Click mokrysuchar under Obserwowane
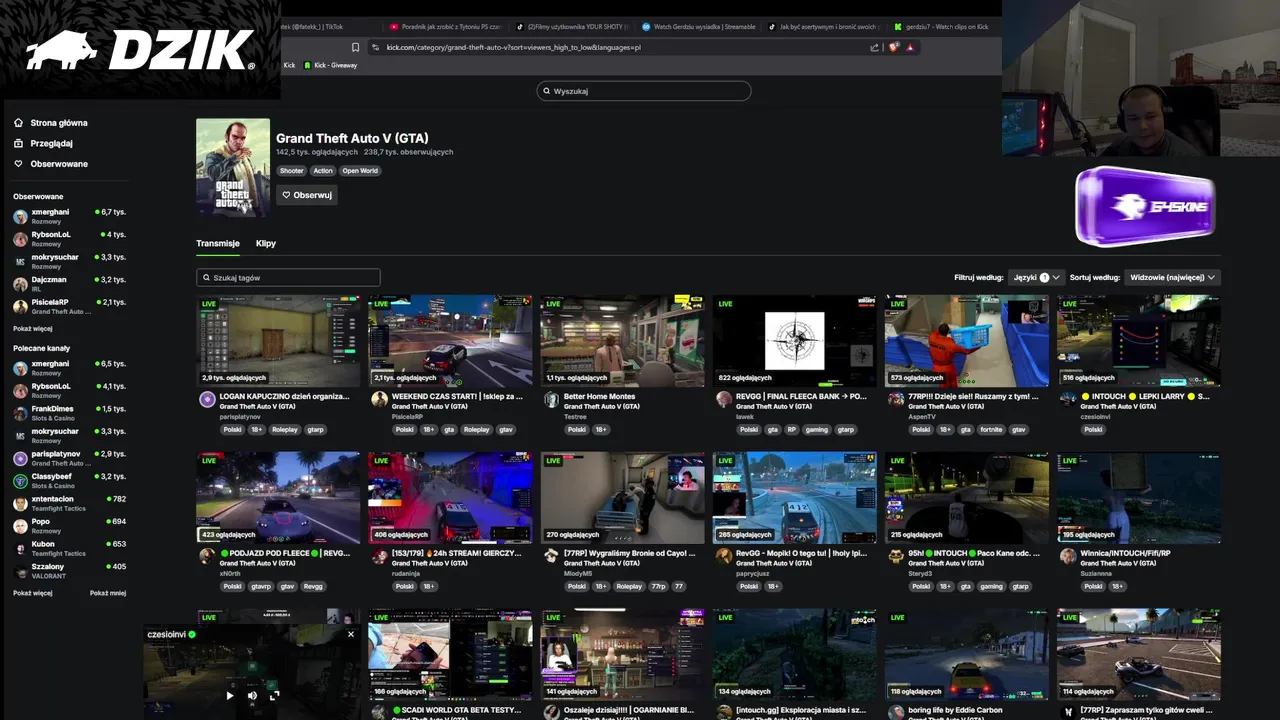Screen dimensions: 1280x720 point(55,257)
